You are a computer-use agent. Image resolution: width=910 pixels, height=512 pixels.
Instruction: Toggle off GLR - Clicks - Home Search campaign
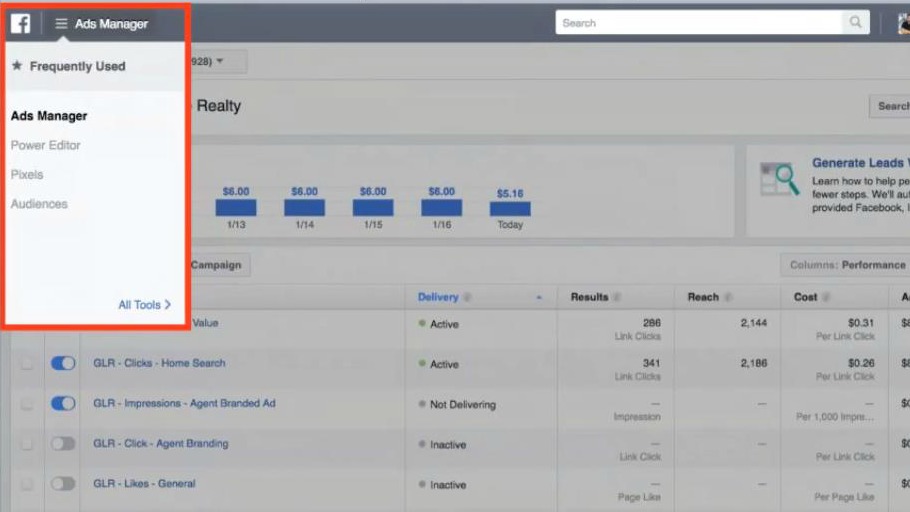tap(63, 363)
